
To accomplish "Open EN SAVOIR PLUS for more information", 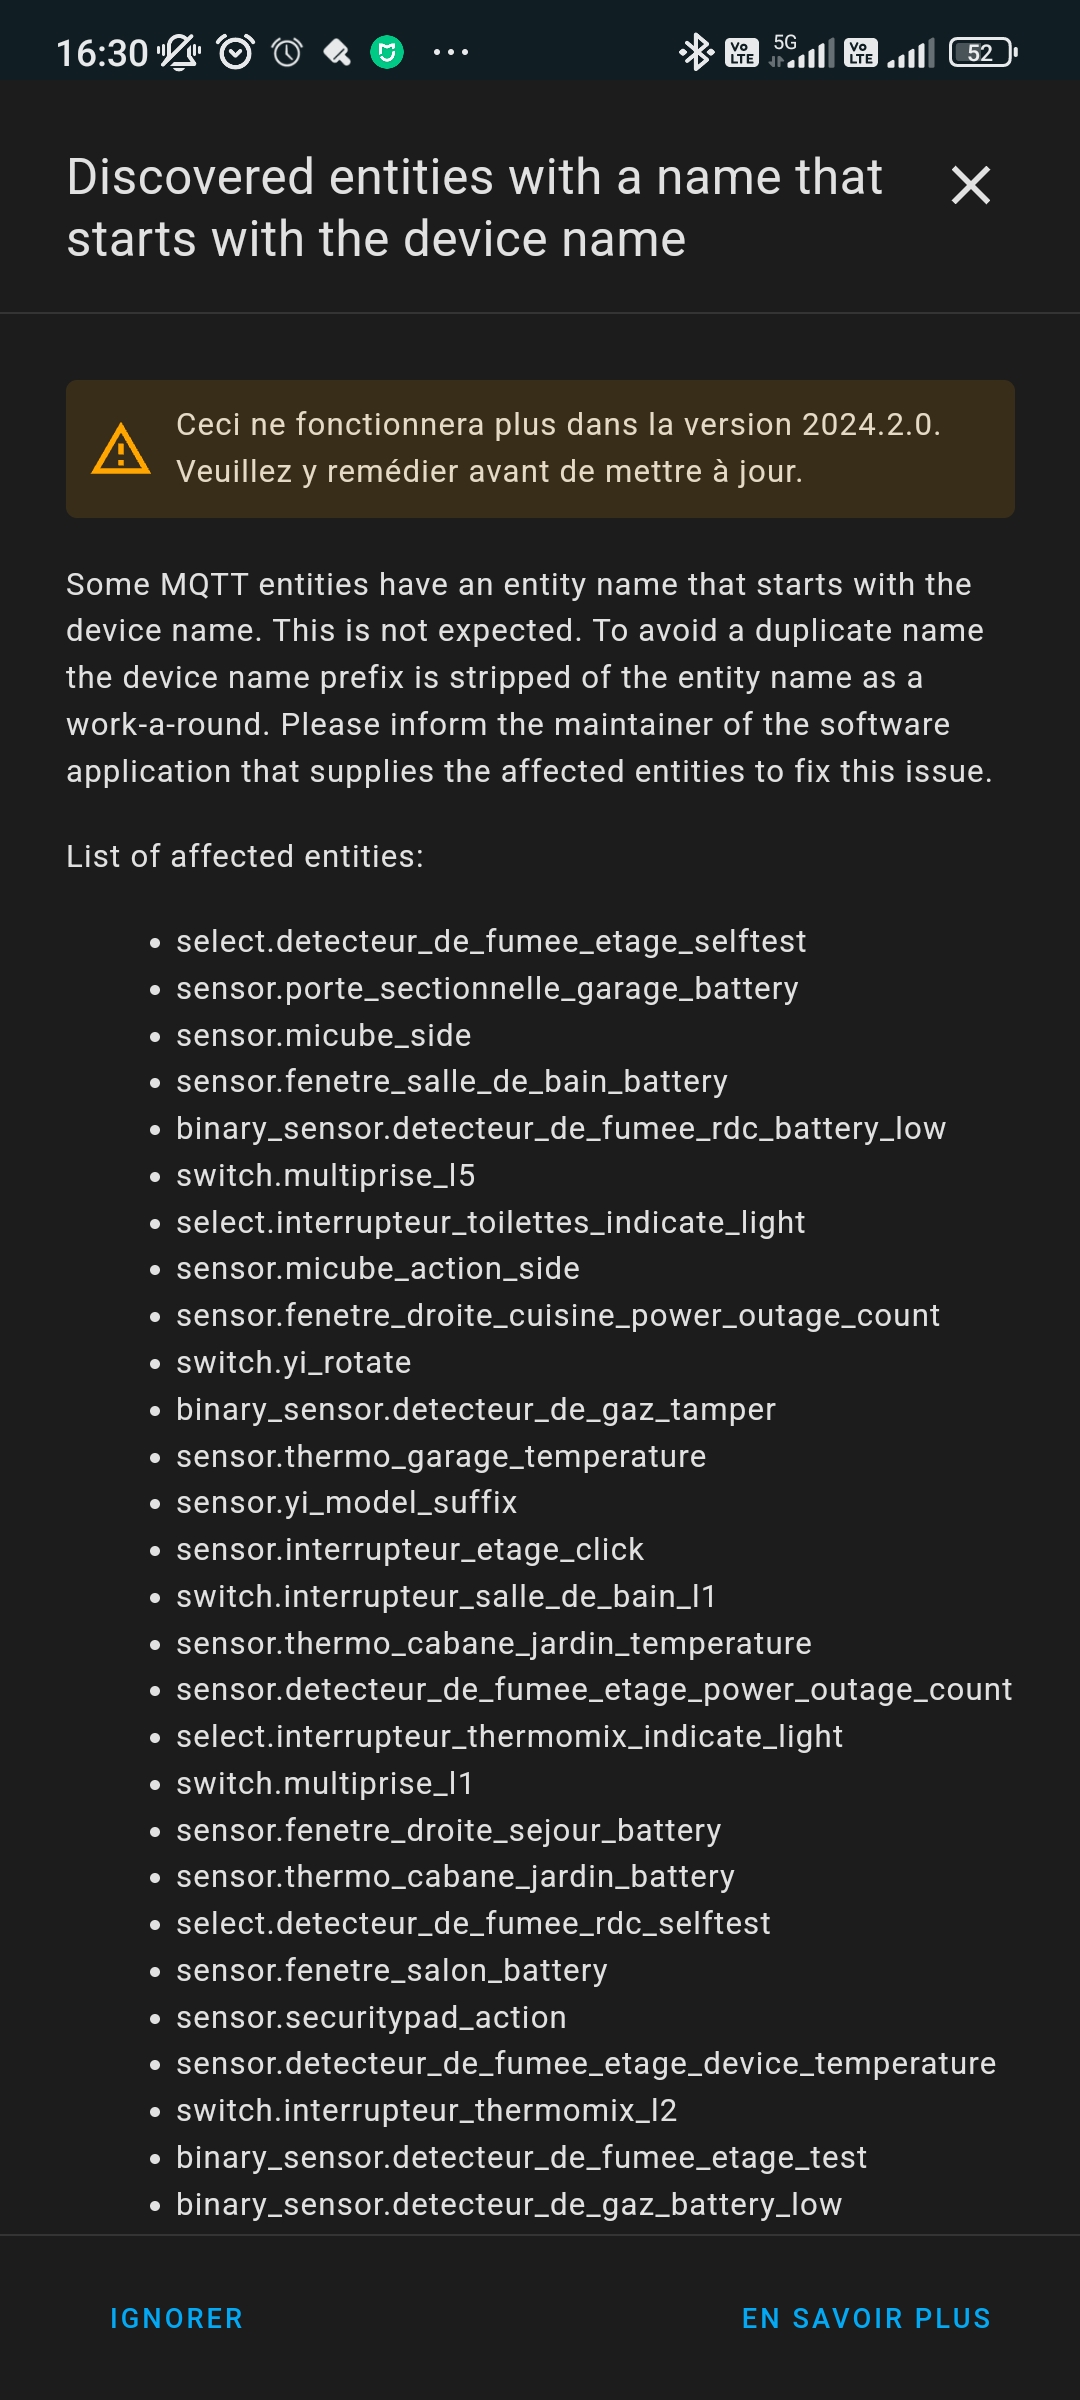I will coord(866,2317).
